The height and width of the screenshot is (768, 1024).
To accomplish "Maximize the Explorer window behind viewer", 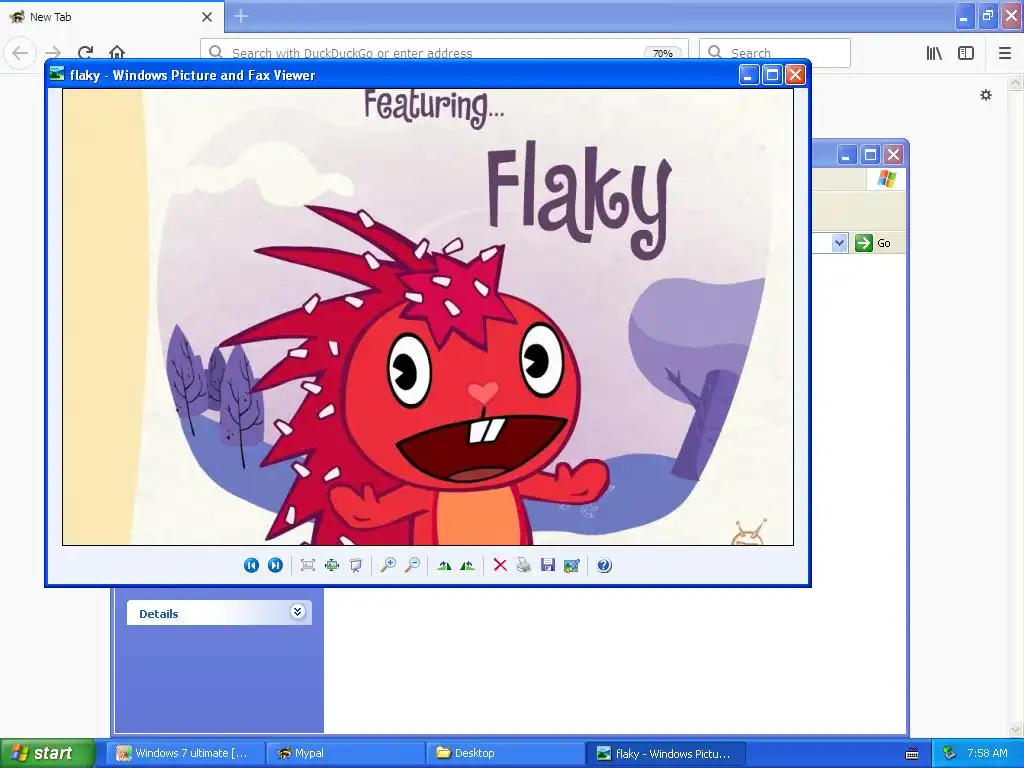I will coord(870,155).
